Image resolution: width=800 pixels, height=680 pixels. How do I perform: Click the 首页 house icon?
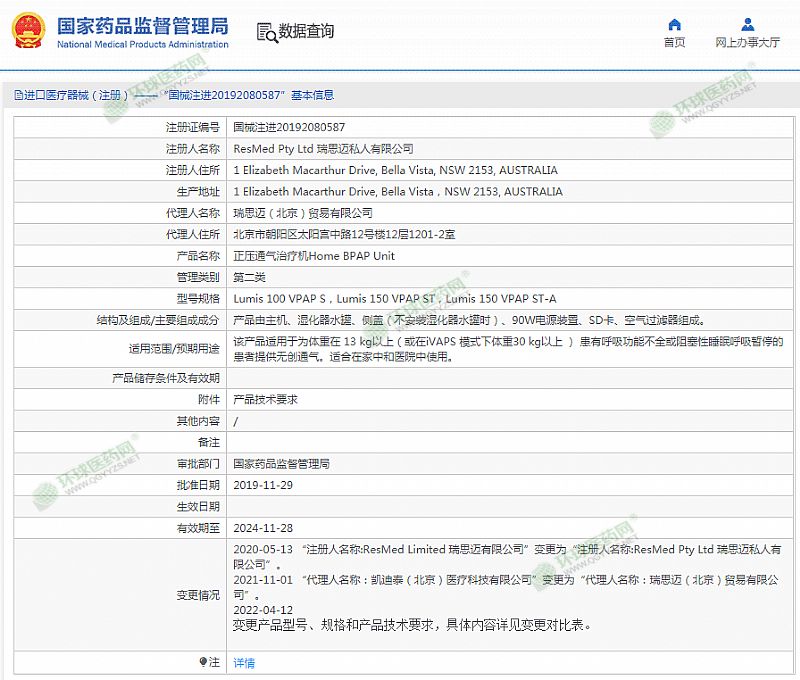(674, 24)
